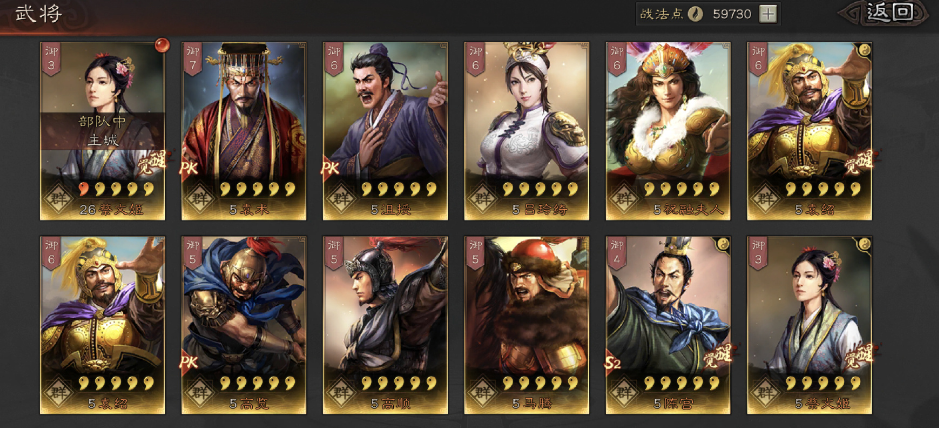Click the 战法点 coin icon
This screenshot has height=428, width=939.
(x=695, y=14)
